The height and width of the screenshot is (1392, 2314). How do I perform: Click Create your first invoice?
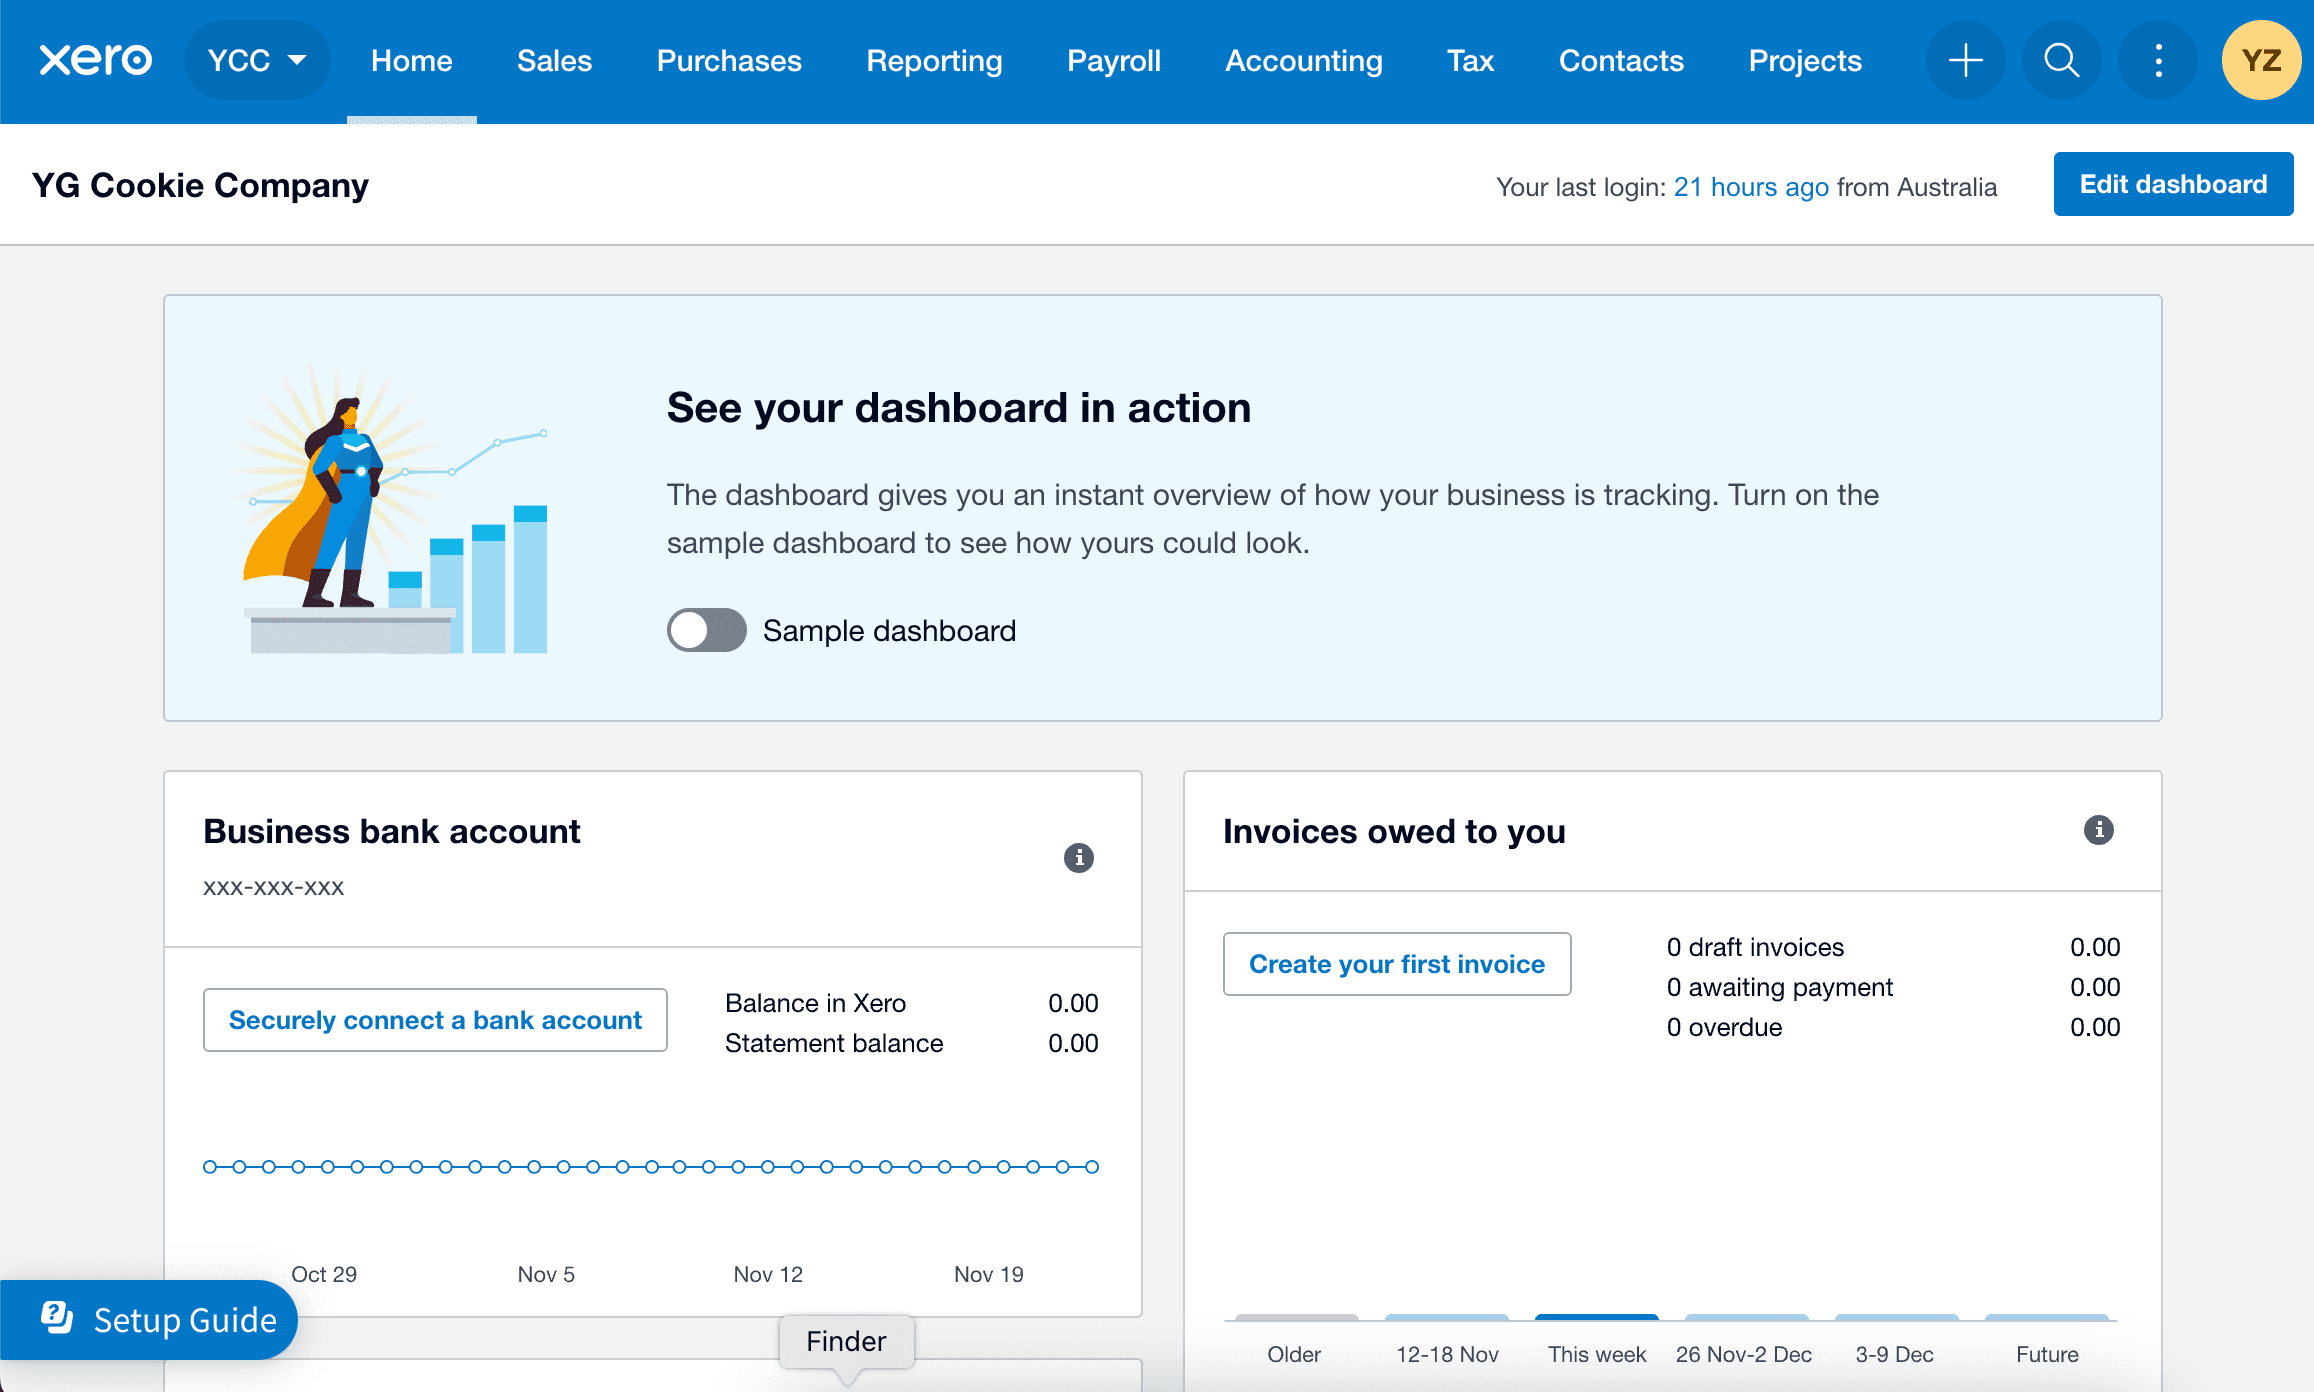(x=1396, y=963)
